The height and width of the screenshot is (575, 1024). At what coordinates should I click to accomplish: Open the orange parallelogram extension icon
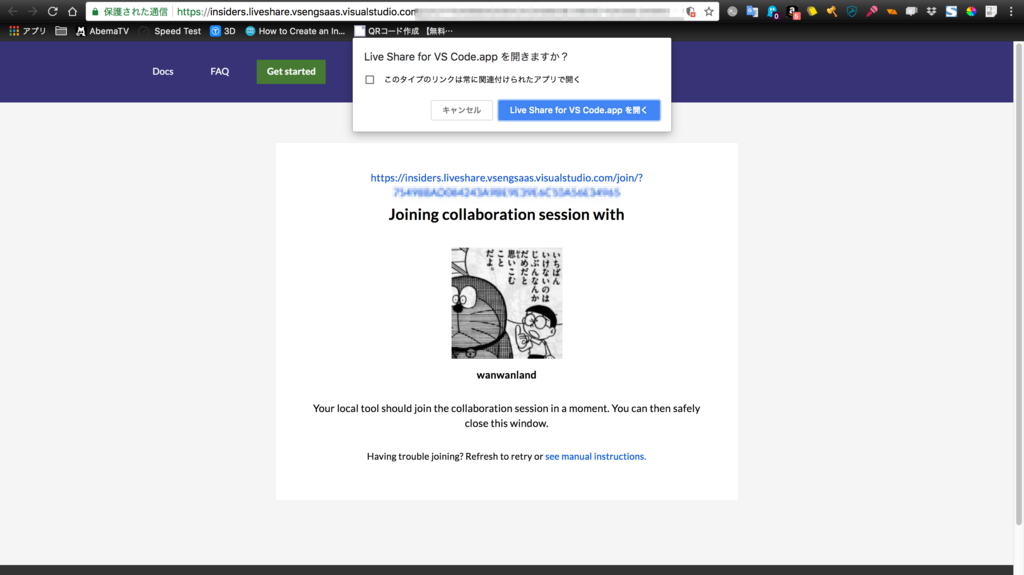coord(891,11)
